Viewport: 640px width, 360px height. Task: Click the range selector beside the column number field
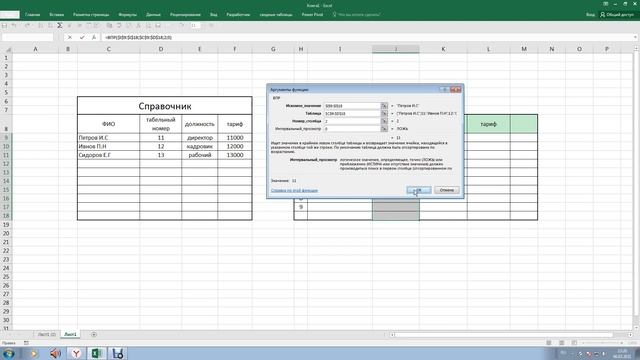[x=384, y=121]
